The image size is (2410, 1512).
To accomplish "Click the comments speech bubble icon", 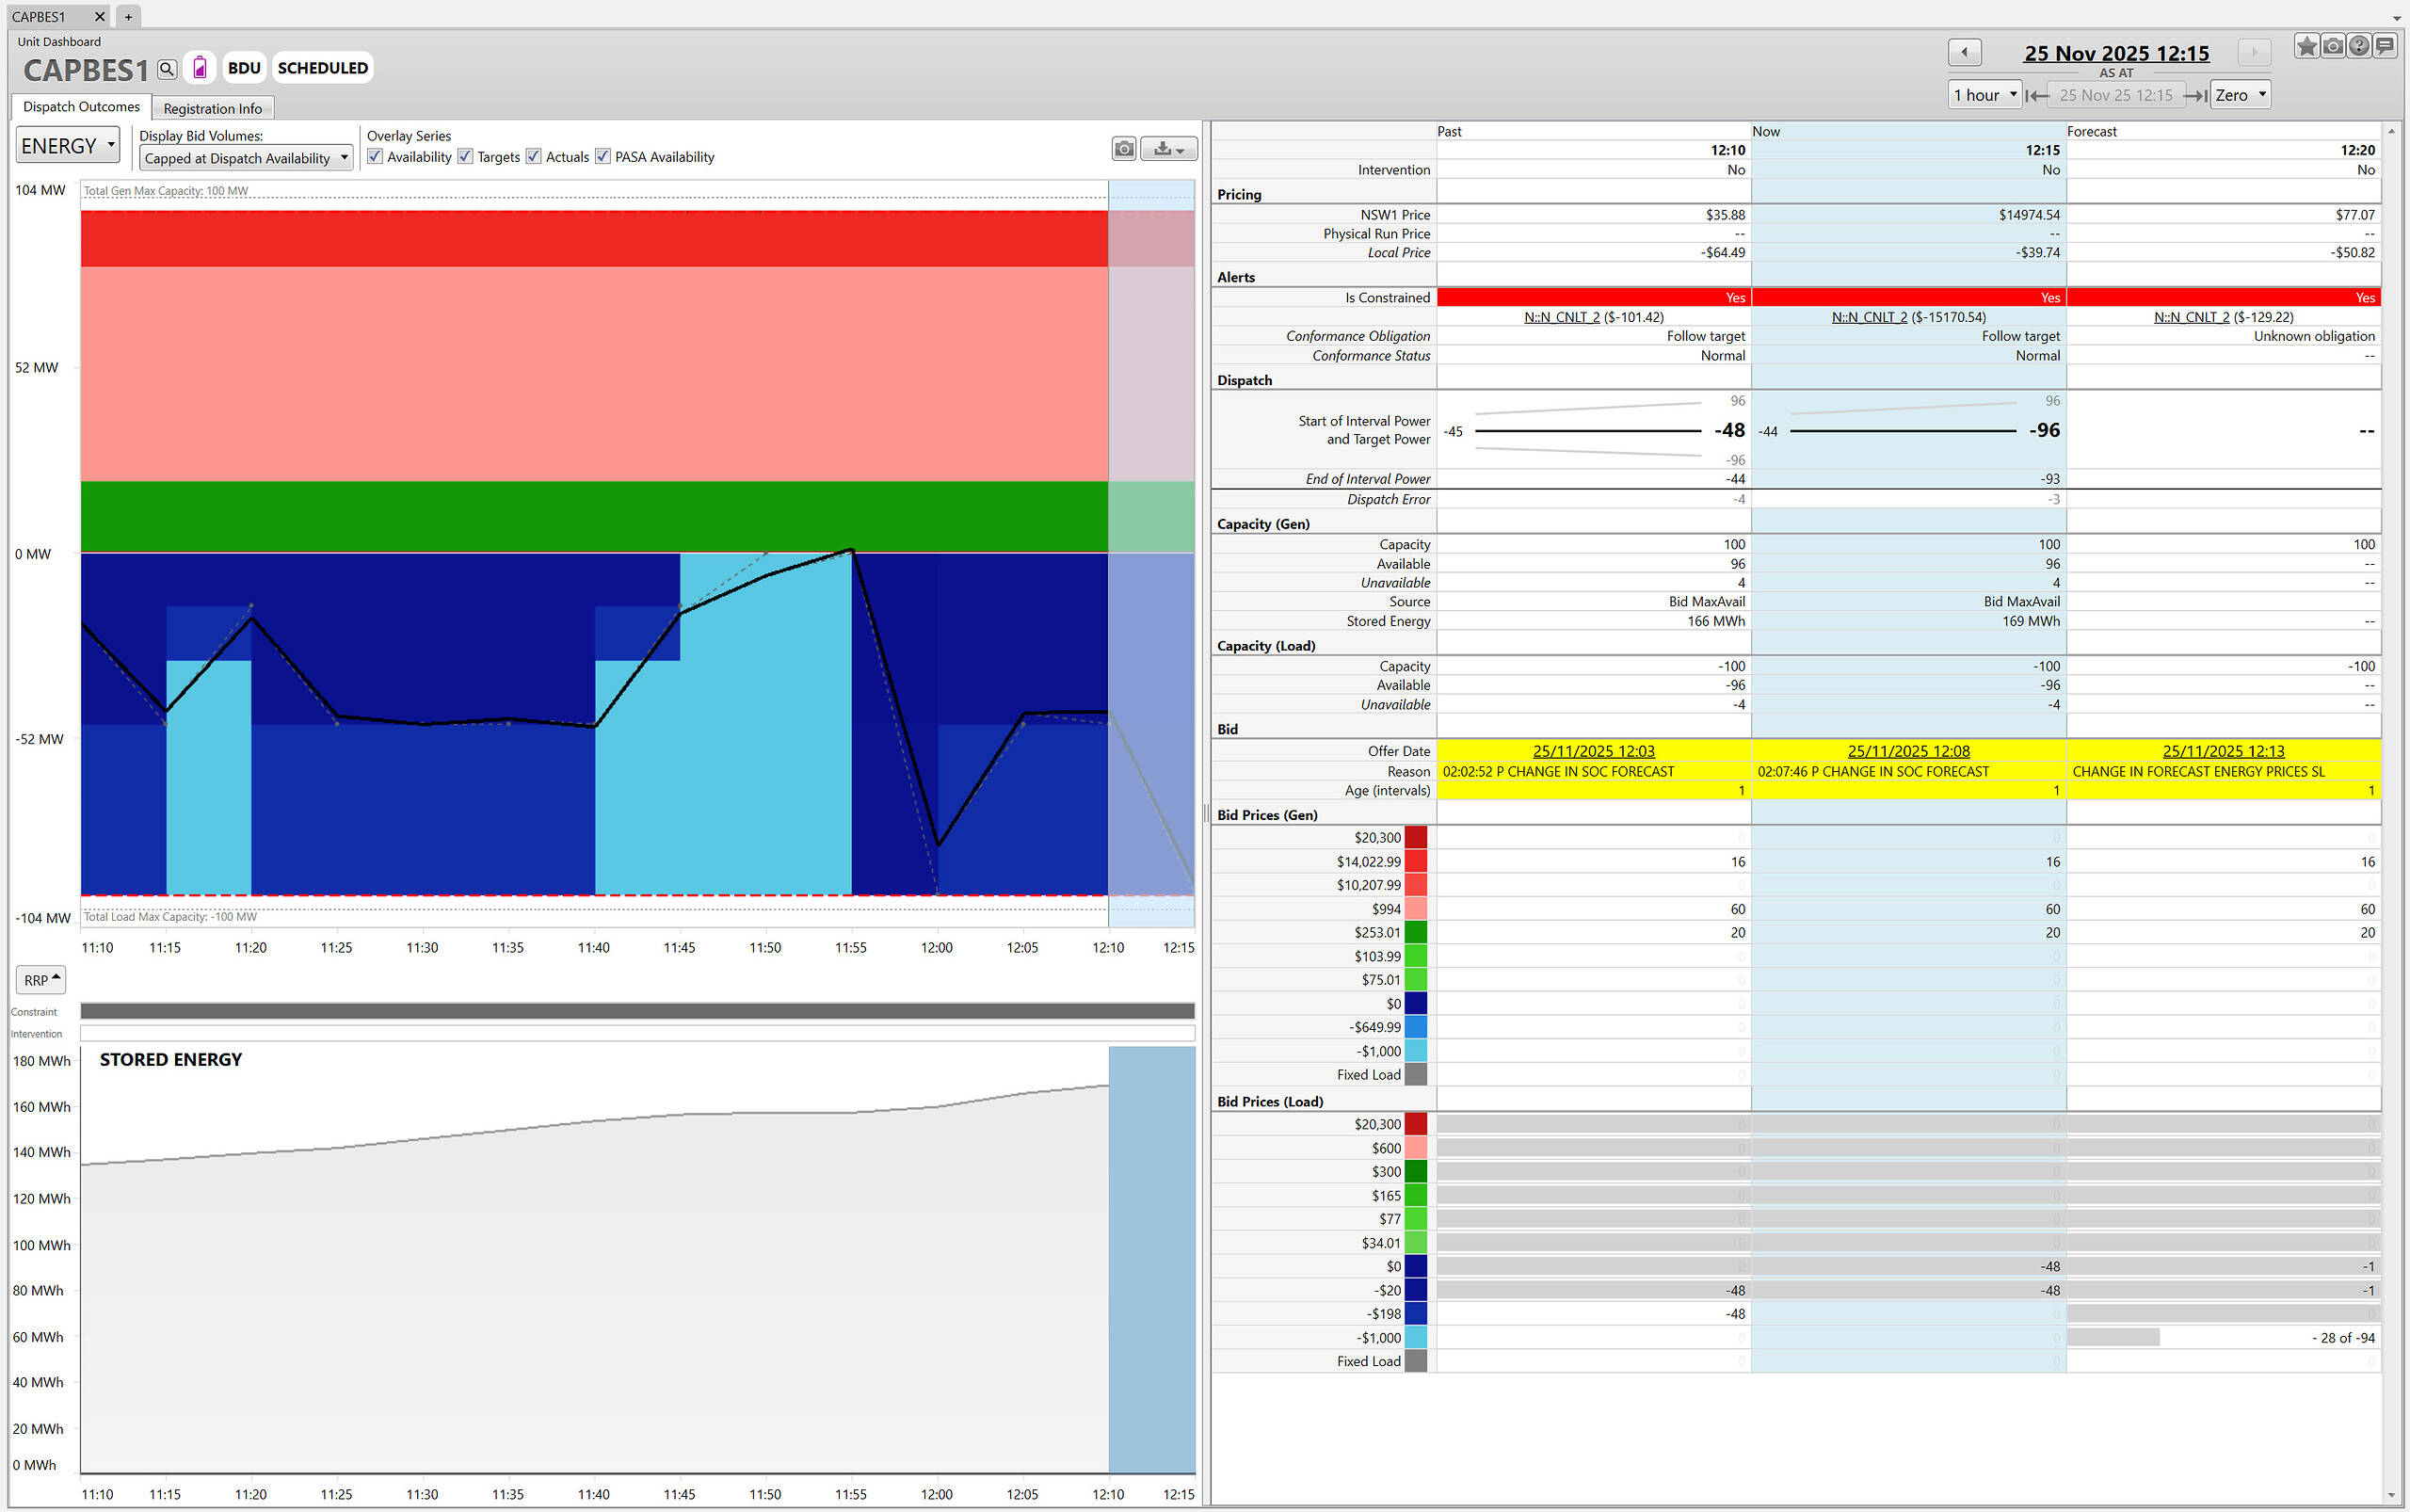I will click(x=2385, y=46).
